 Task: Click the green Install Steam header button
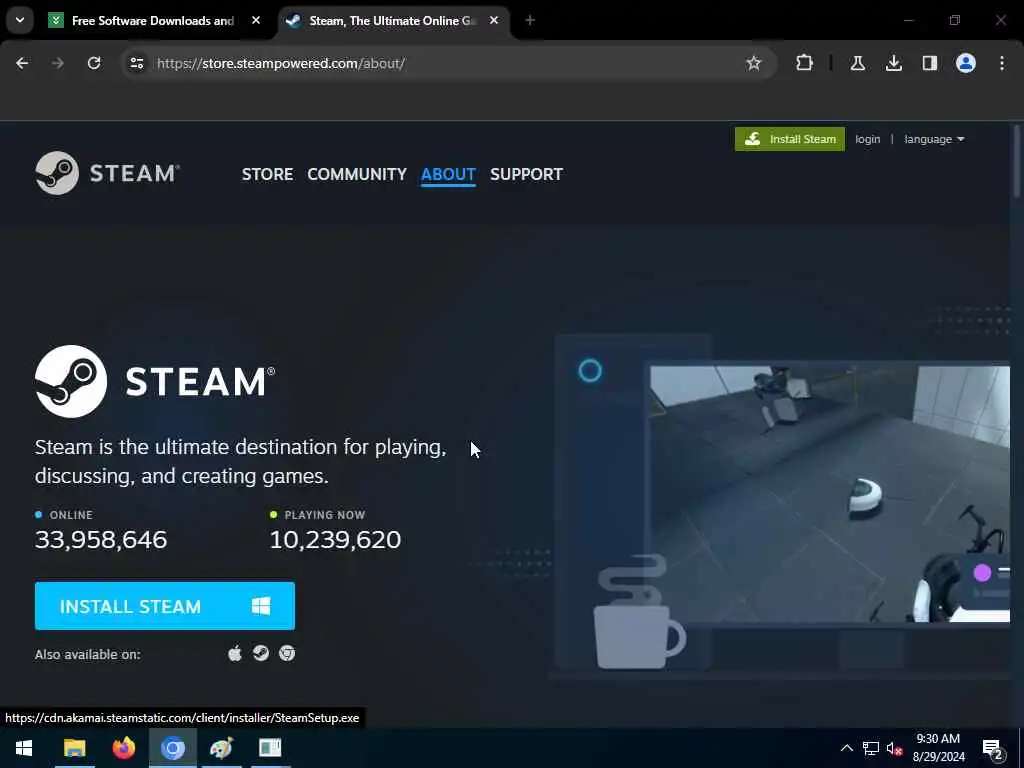click(x=790, y=139)
